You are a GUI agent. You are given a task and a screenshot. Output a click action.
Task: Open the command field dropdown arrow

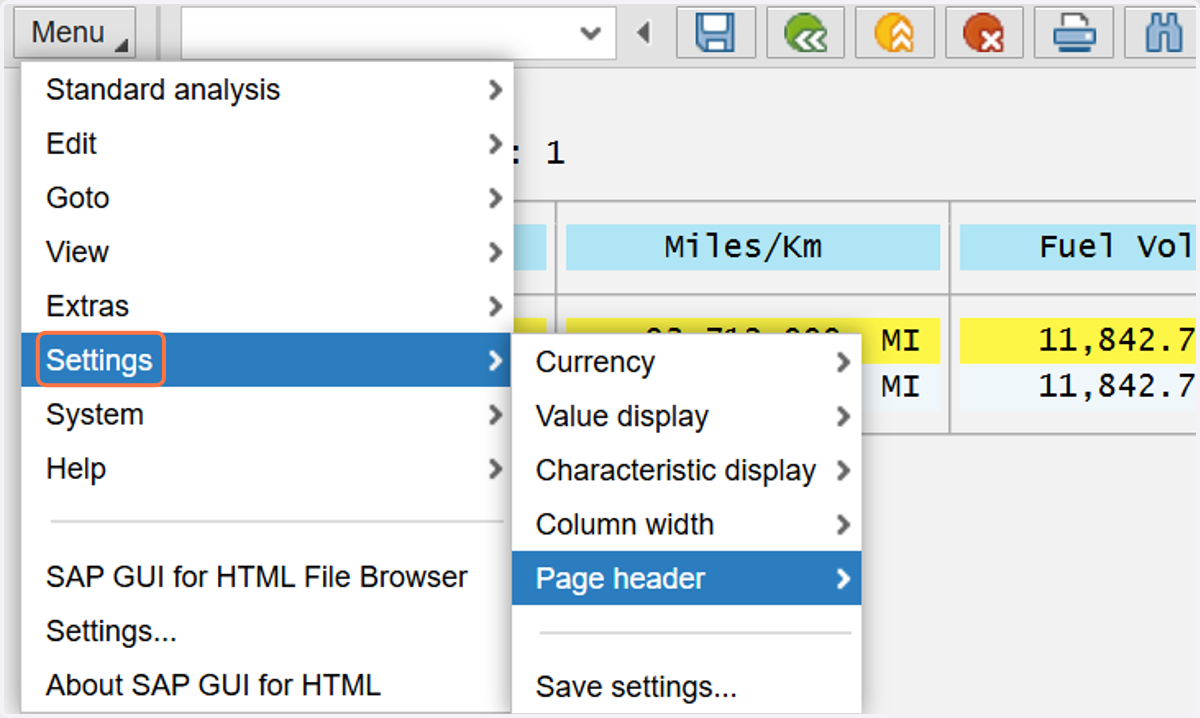[590, 34]
